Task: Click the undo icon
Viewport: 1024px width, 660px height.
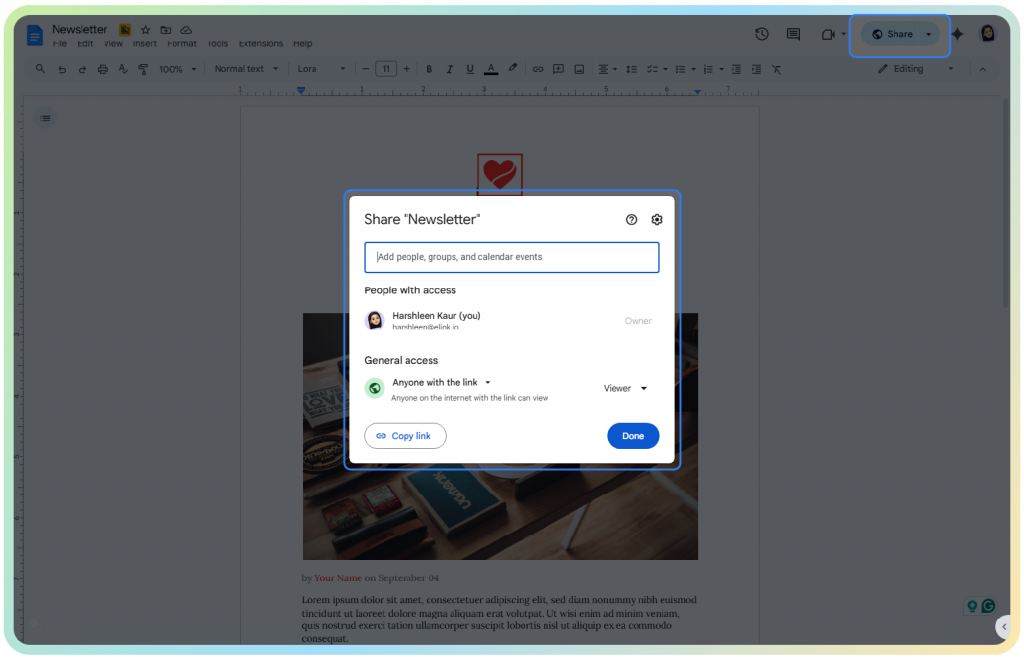Action: (x=62, y=69)
